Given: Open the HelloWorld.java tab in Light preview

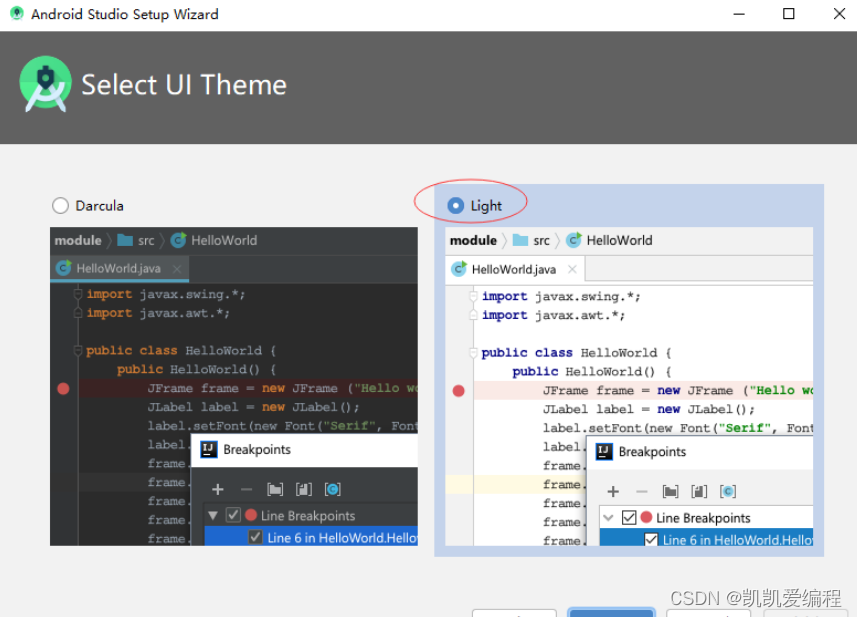Looking at the screenshot, I should pos(515,269).
